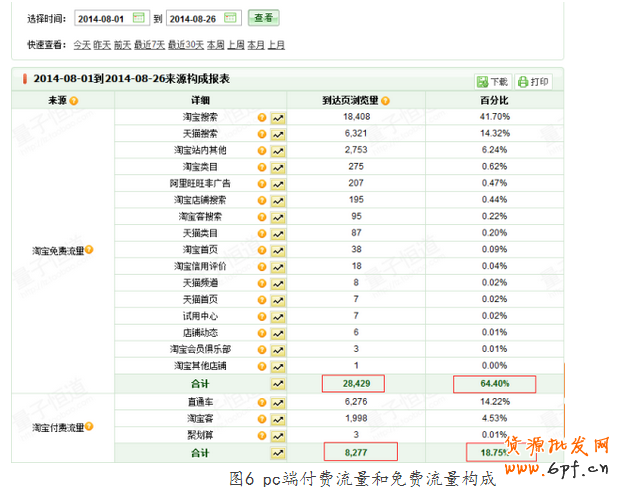Click the 打印 print icon button
The width and height of the screenshot is (619, 490).
534,81
